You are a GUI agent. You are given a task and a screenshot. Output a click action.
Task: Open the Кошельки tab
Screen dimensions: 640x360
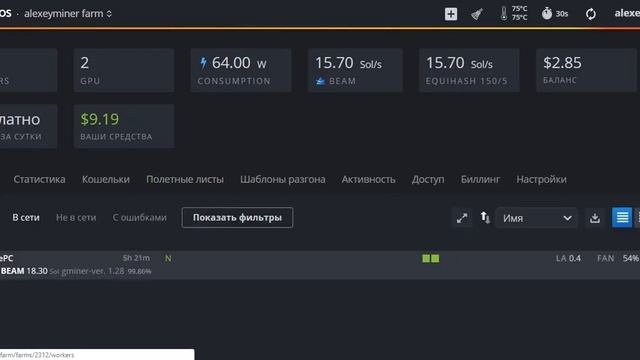click(x=106, y=179)
